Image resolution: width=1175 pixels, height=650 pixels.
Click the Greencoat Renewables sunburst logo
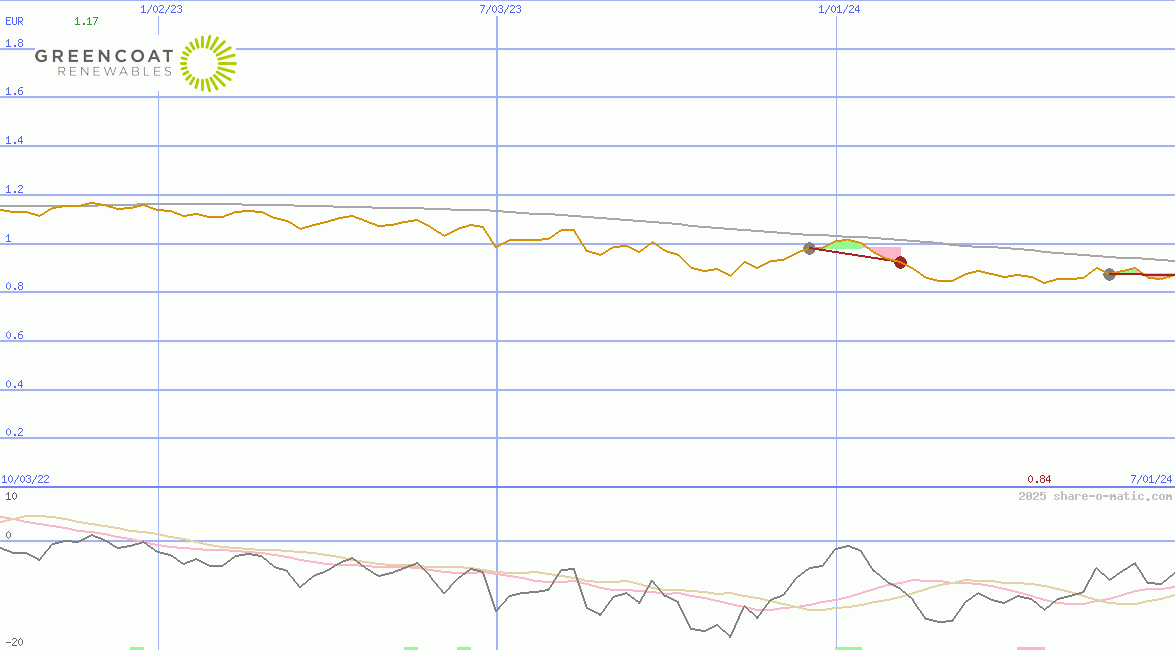click(208, 63)
